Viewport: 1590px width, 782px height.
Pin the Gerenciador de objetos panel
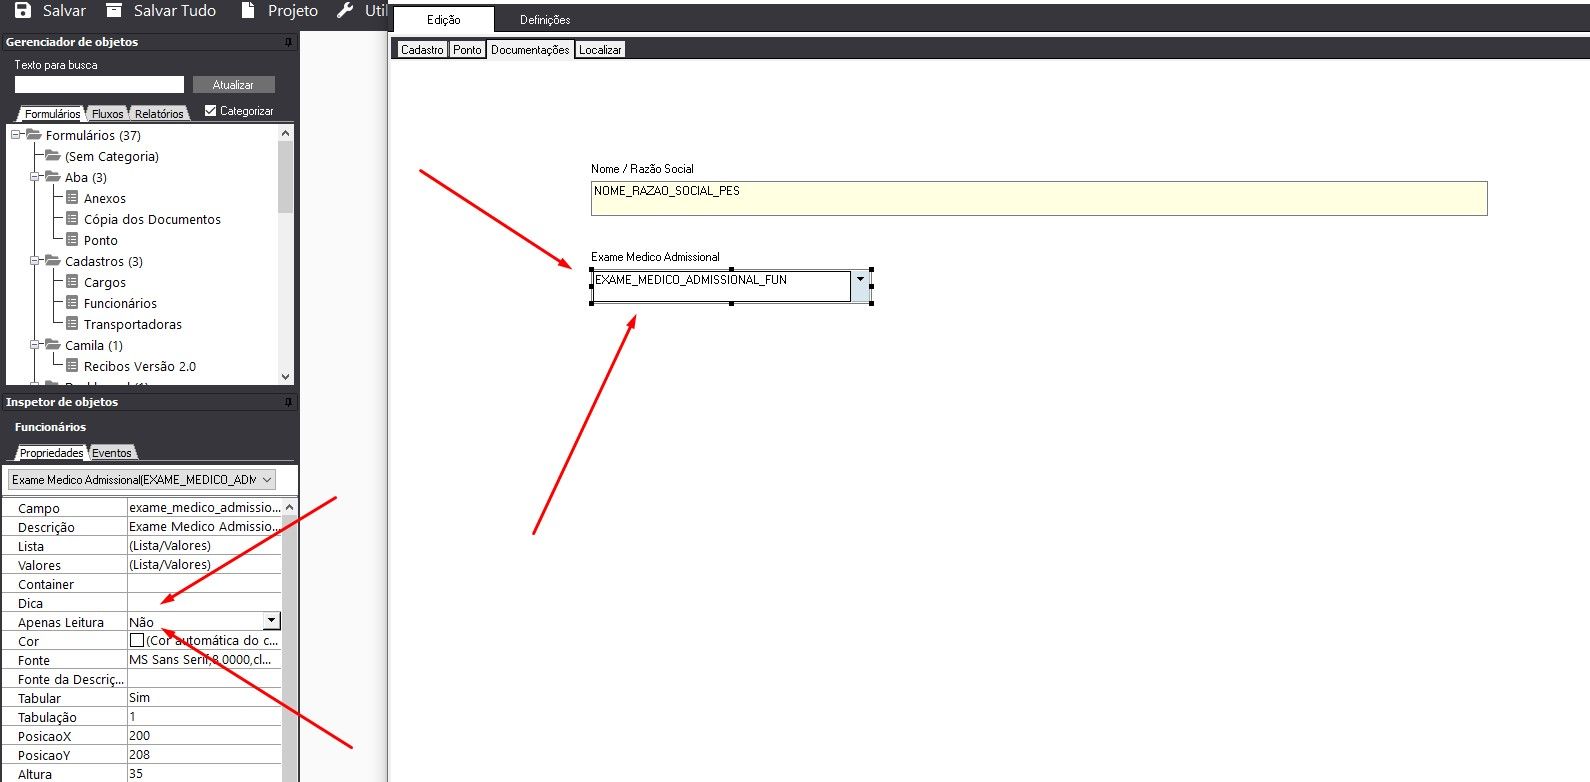(288, 42)
